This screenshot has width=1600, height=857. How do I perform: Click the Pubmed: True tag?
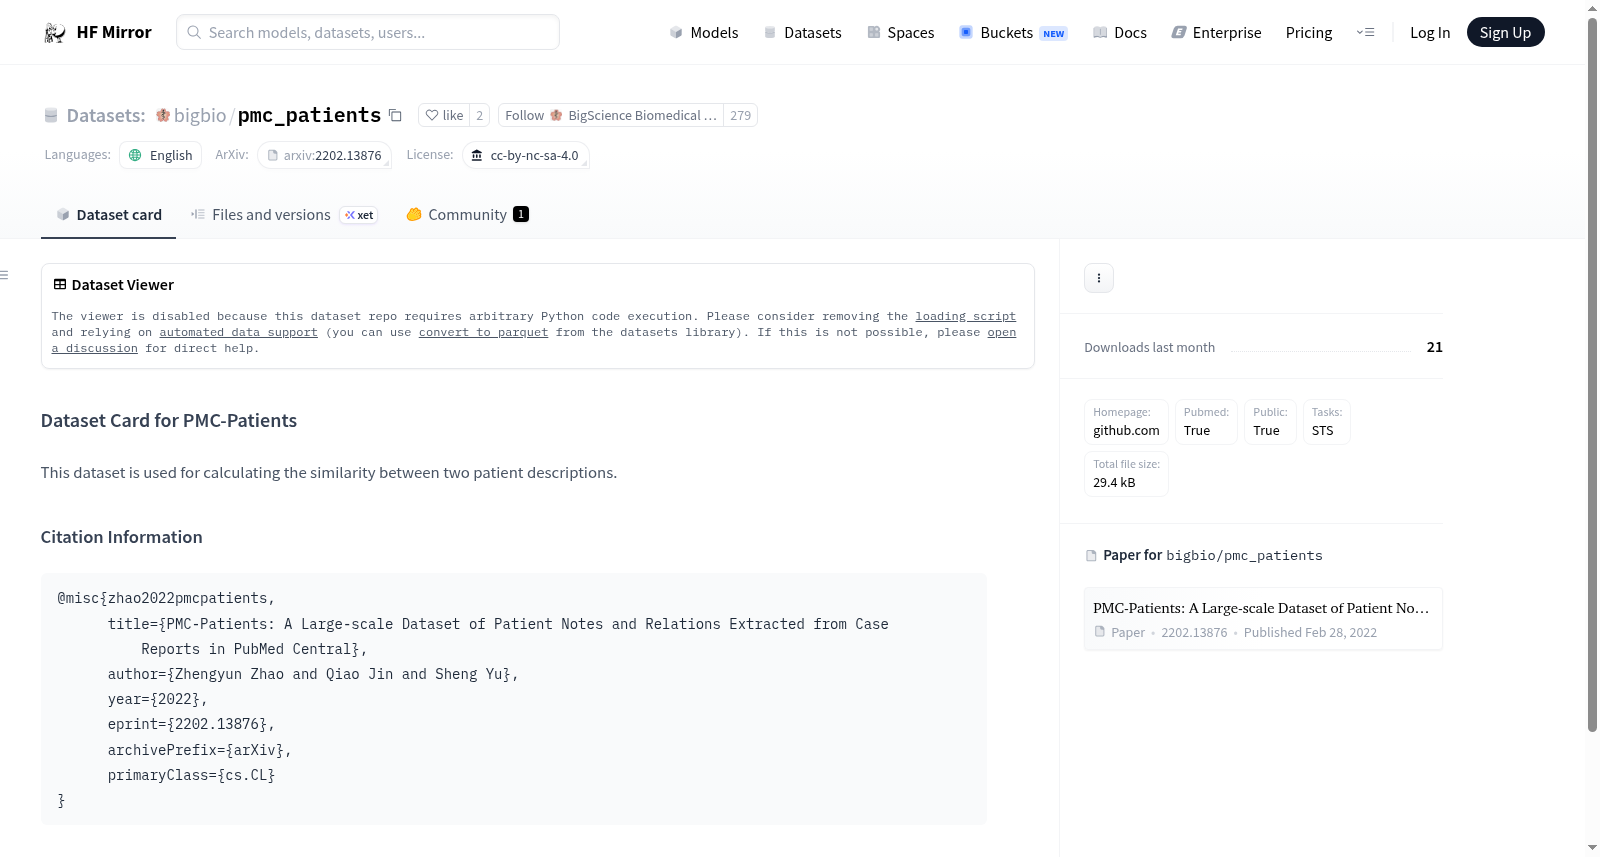(1206, 422)
